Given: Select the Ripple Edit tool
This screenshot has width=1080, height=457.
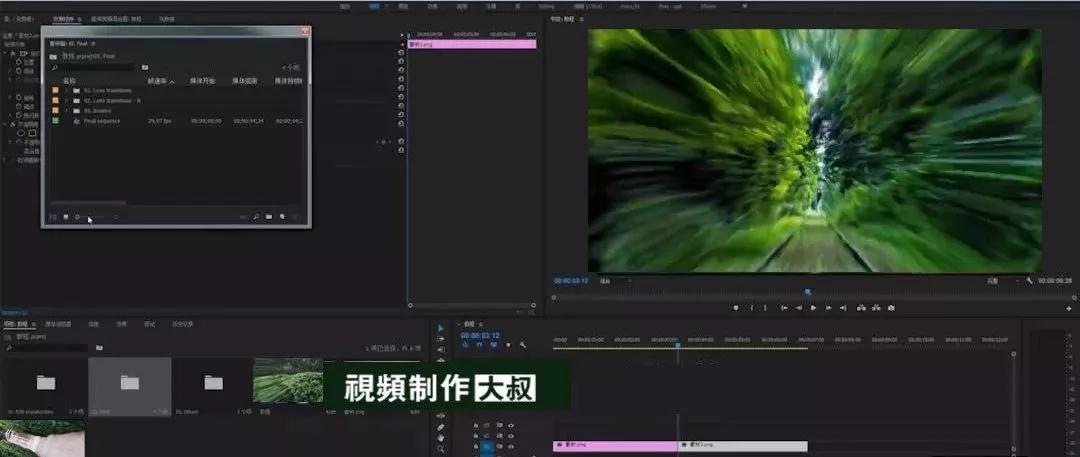Looking at the screenshot, I should [x=441, y=349].
